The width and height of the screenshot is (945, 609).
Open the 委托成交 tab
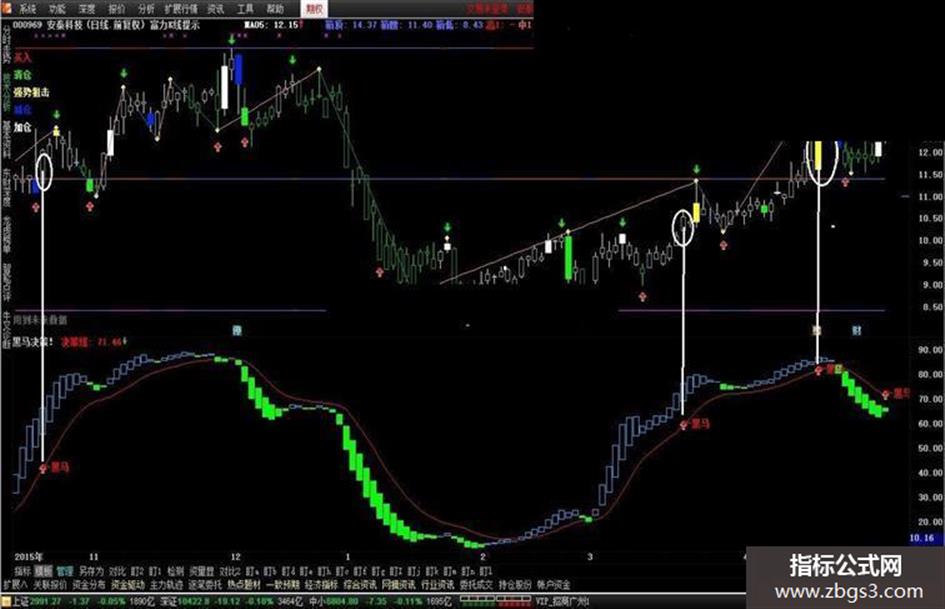coord(476,584)
